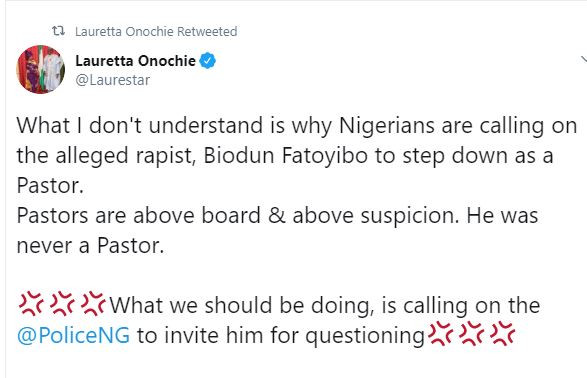Click the text "to invite him for questioning"
Viewport: 587px width, 378px height.
pyautogui.click(x=281, y=335)
